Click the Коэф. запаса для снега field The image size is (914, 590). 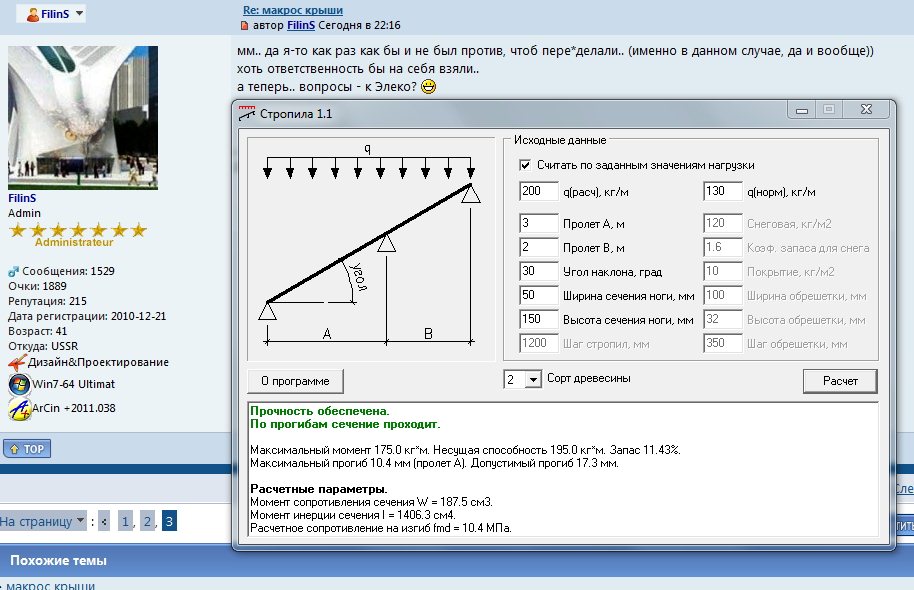click(x=723, y=247)
